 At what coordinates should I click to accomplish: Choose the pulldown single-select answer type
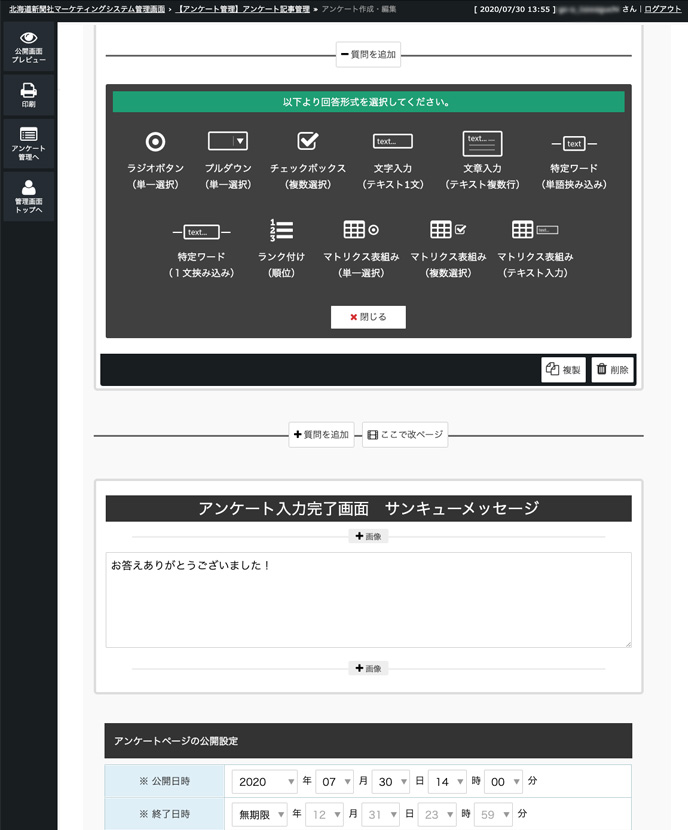[x=228, y=142]
